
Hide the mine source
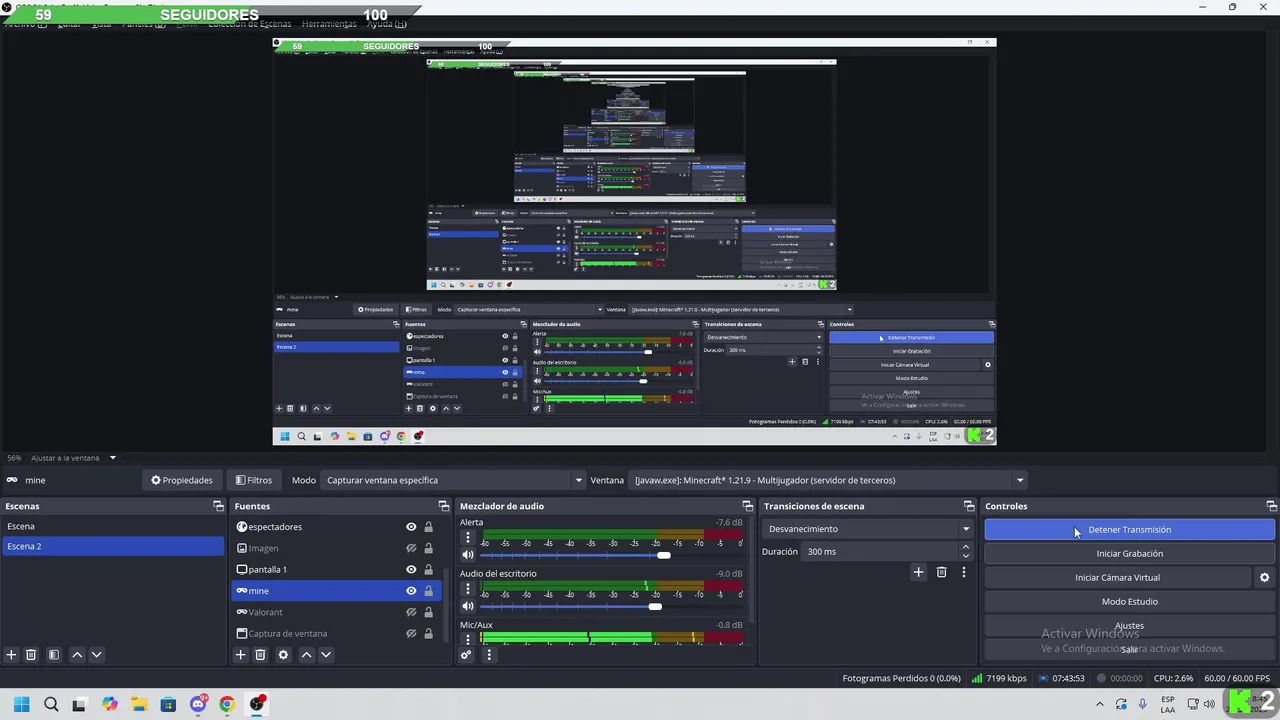(411, 591)
